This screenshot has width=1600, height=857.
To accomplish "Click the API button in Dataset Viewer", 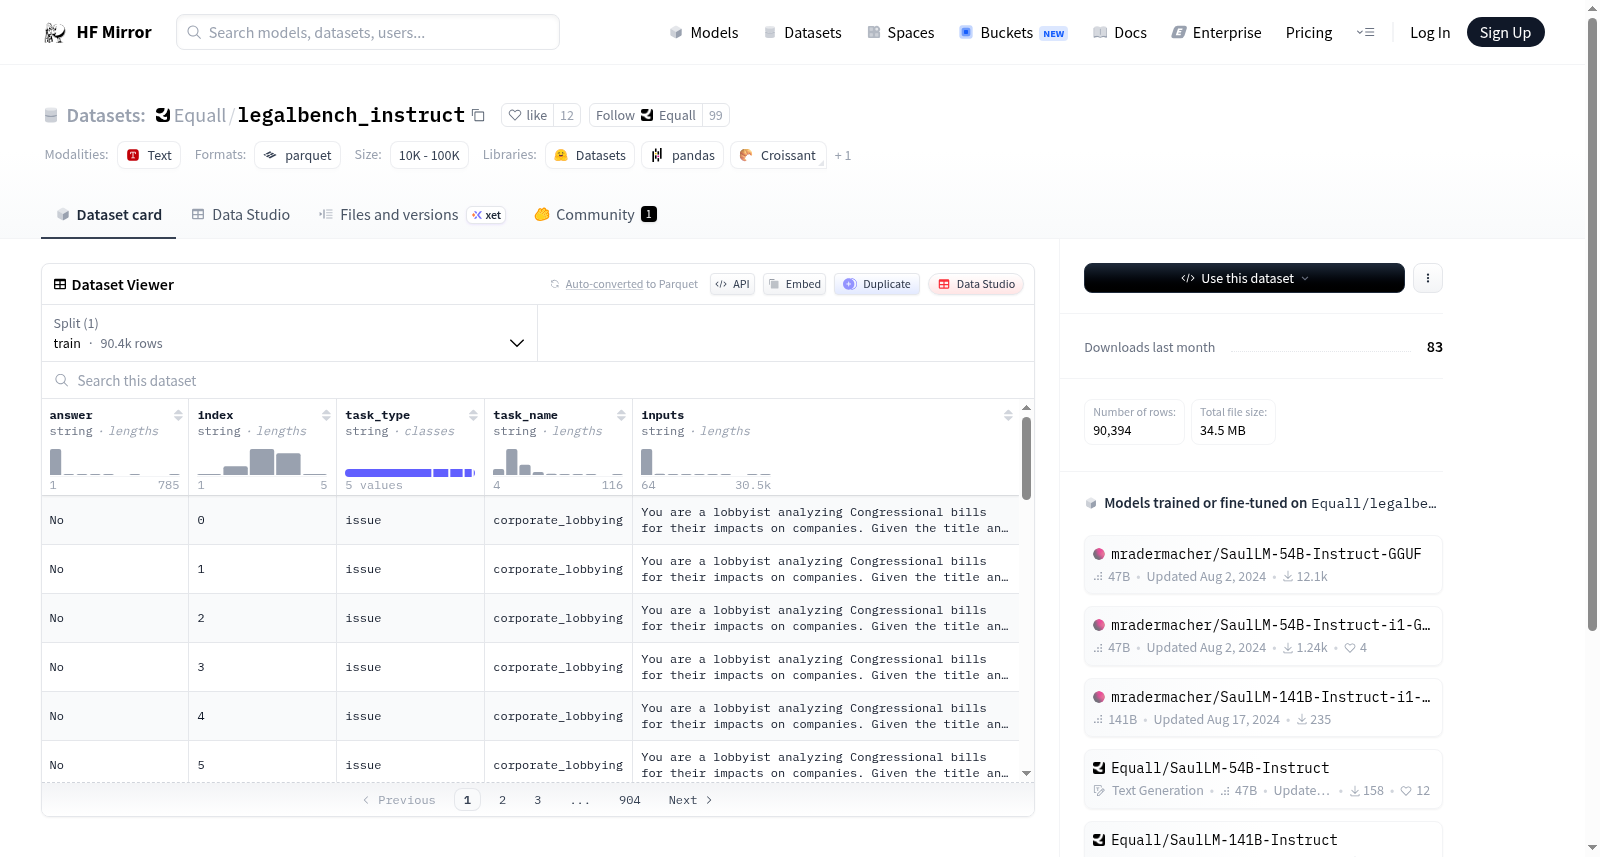I will (x=732, y=284).
